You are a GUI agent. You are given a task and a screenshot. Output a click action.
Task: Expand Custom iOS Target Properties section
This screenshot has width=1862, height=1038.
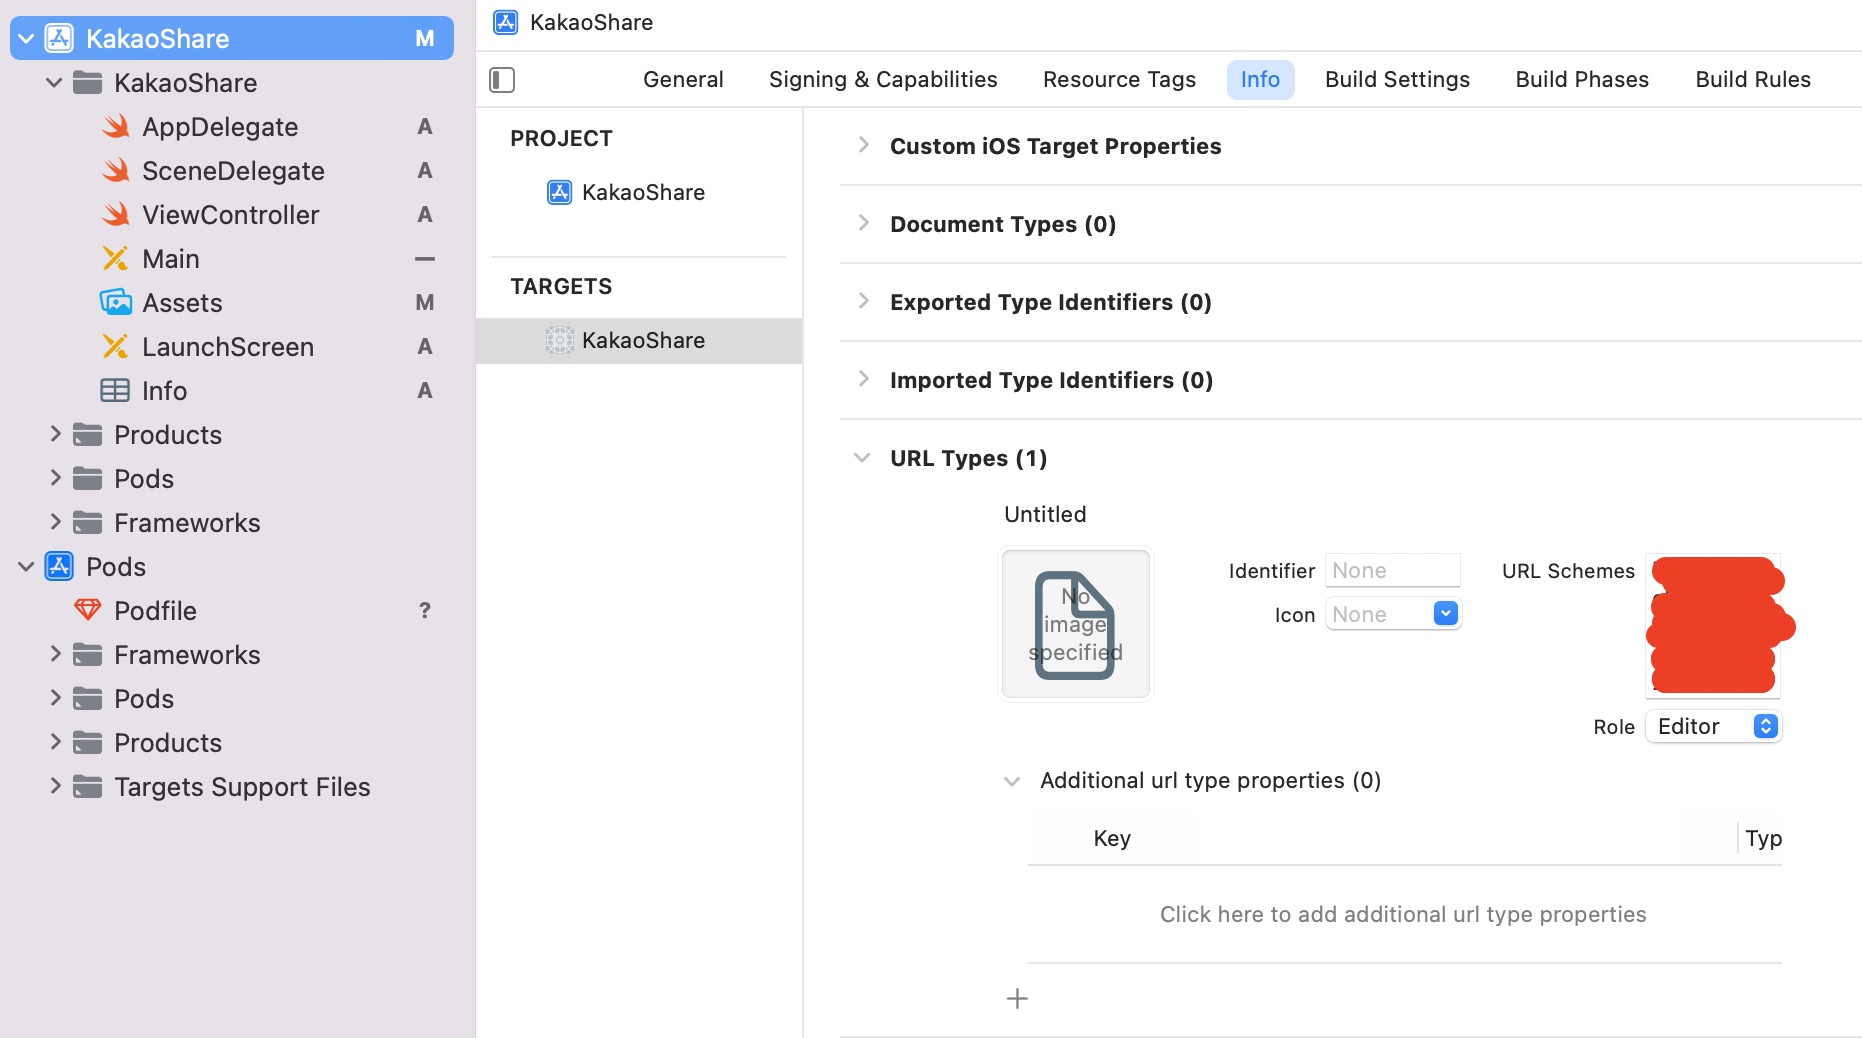pyautogui.click(x=864, y=145)
